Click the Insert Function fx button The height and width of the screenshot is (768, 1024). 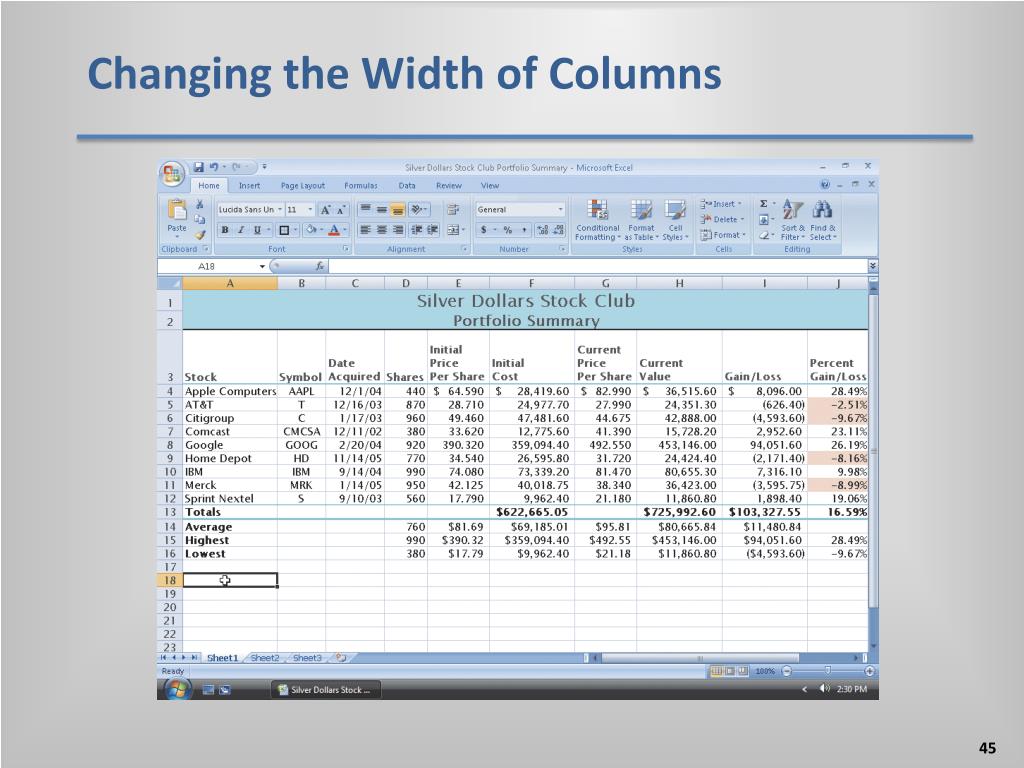319,266
